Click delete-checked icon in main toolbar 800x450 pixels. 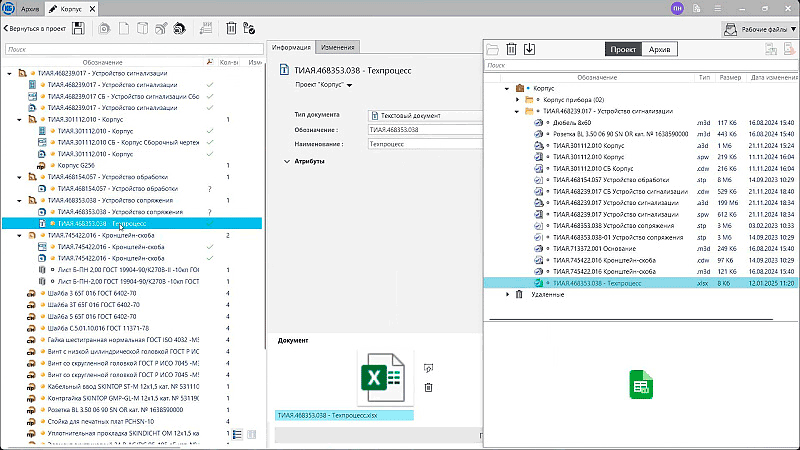pos(249,29)
